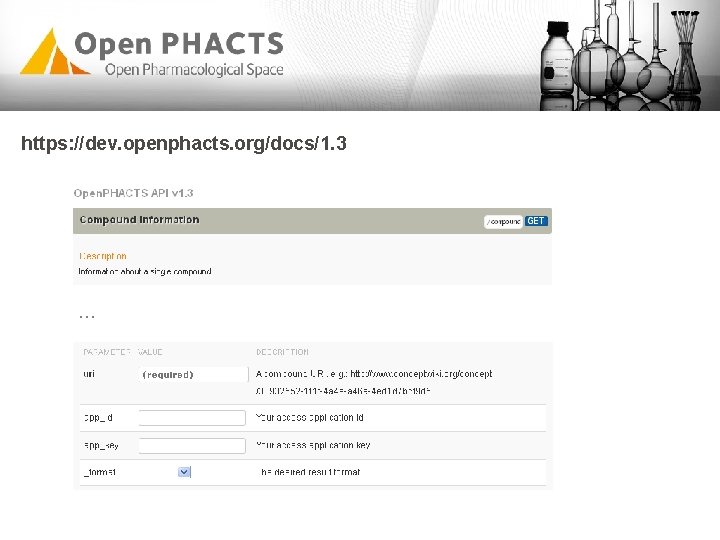720x540 pixels.
Task: Click the Compound Information header bar
Action: [312, 221]
